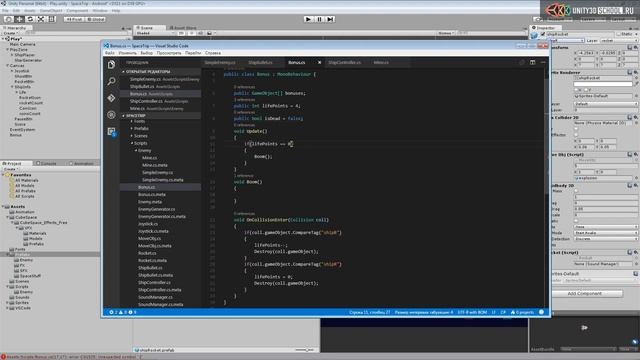Select the Unity Scale tool
The height and width of the screenshot is (360, 640).
tap(41, 19)
